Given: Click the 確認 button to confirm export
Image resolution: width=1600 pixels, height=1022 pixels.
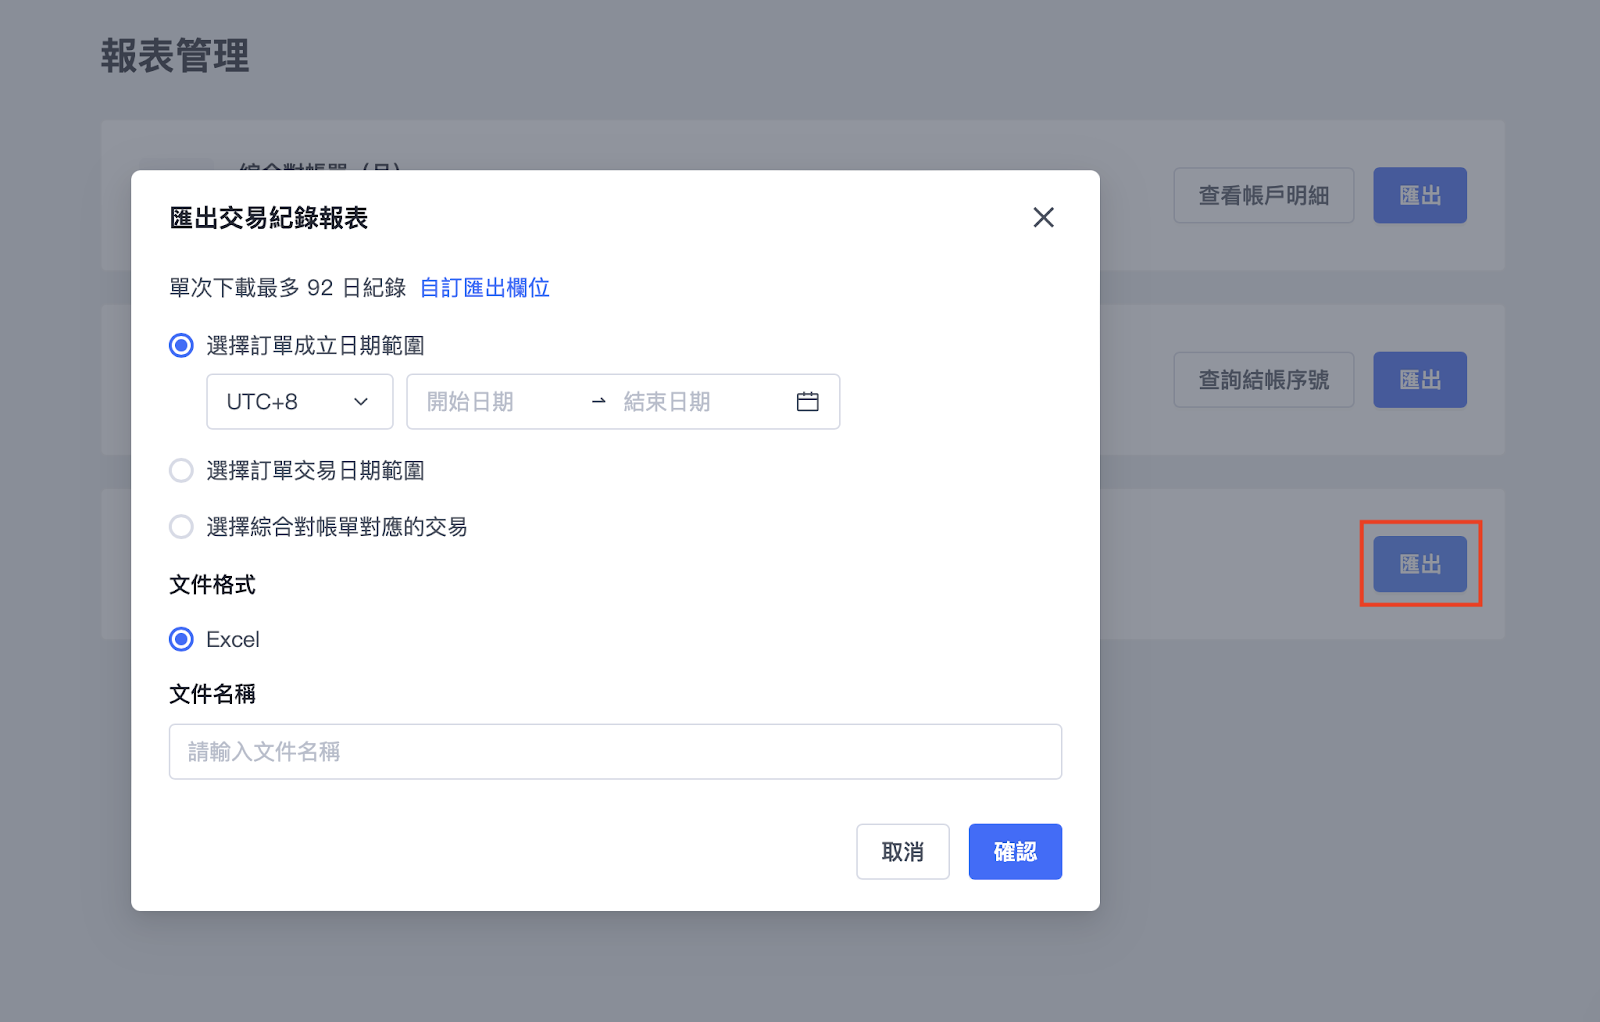Looking at the screenshot, I should 1015,851.
